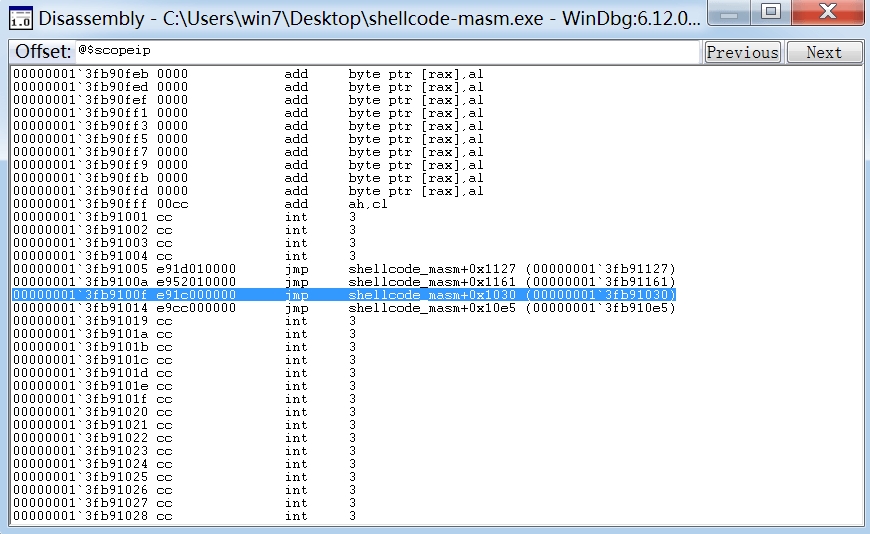Click the int 3 line at 3fb91020

pos(200,412)
